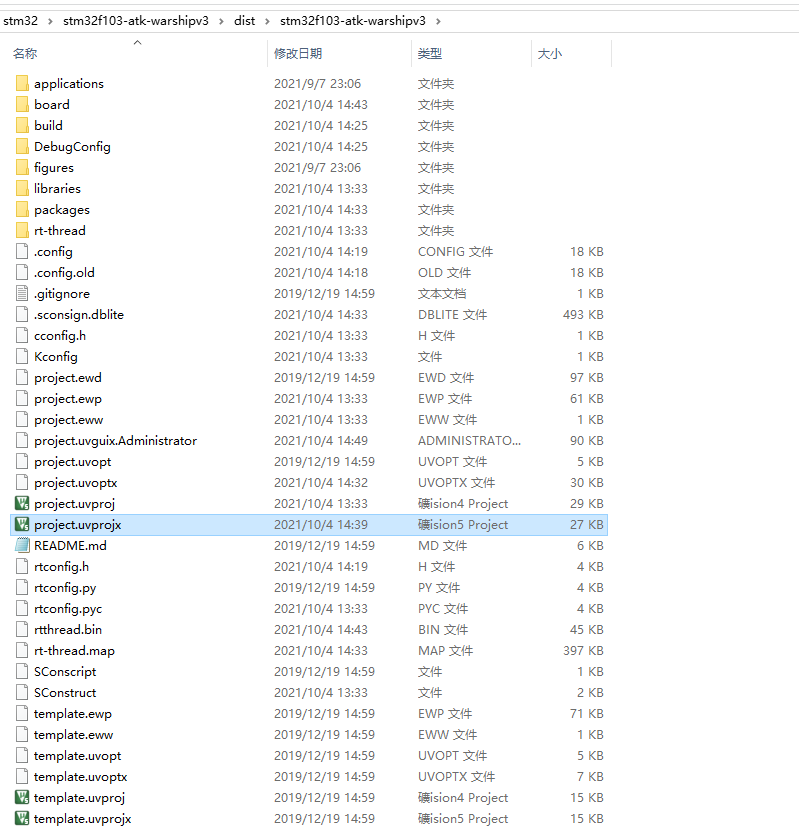Go to stm32 in the breadcrumb
Image resolution: width=799 pixels, height=839 pixels.
tap(20, 21)
